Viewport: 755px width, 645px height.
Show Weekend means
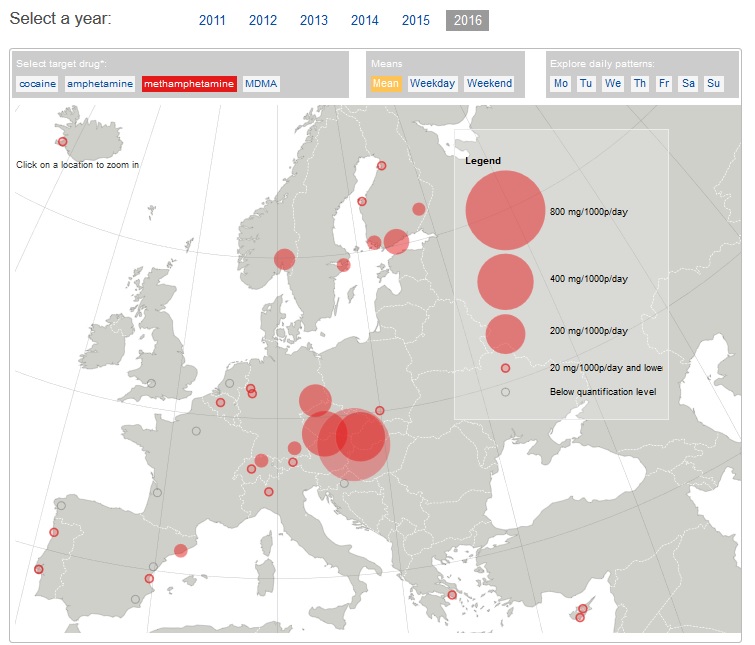[x=489, y=84]
